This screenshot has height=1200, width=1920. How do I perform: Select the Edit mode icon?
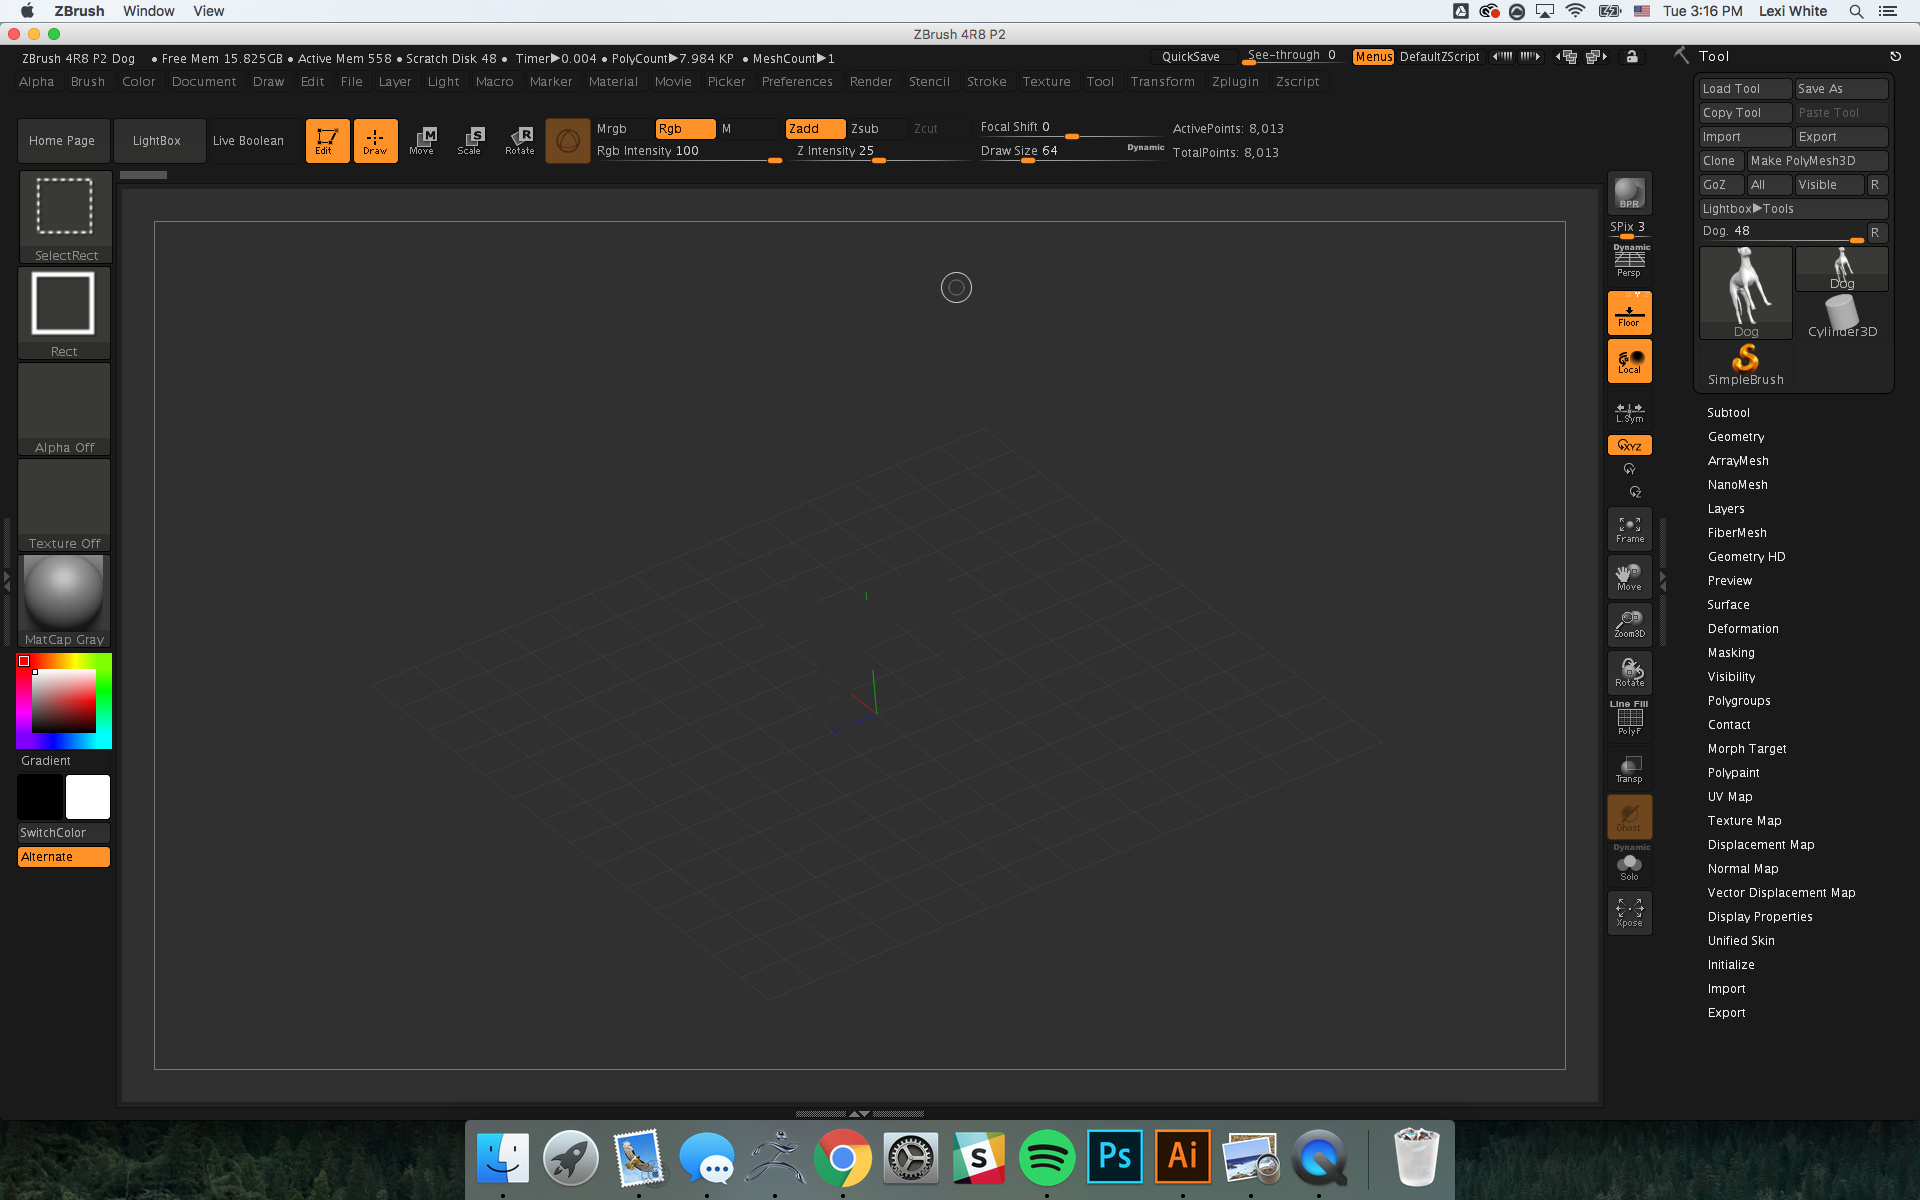[x=327, y=141]
